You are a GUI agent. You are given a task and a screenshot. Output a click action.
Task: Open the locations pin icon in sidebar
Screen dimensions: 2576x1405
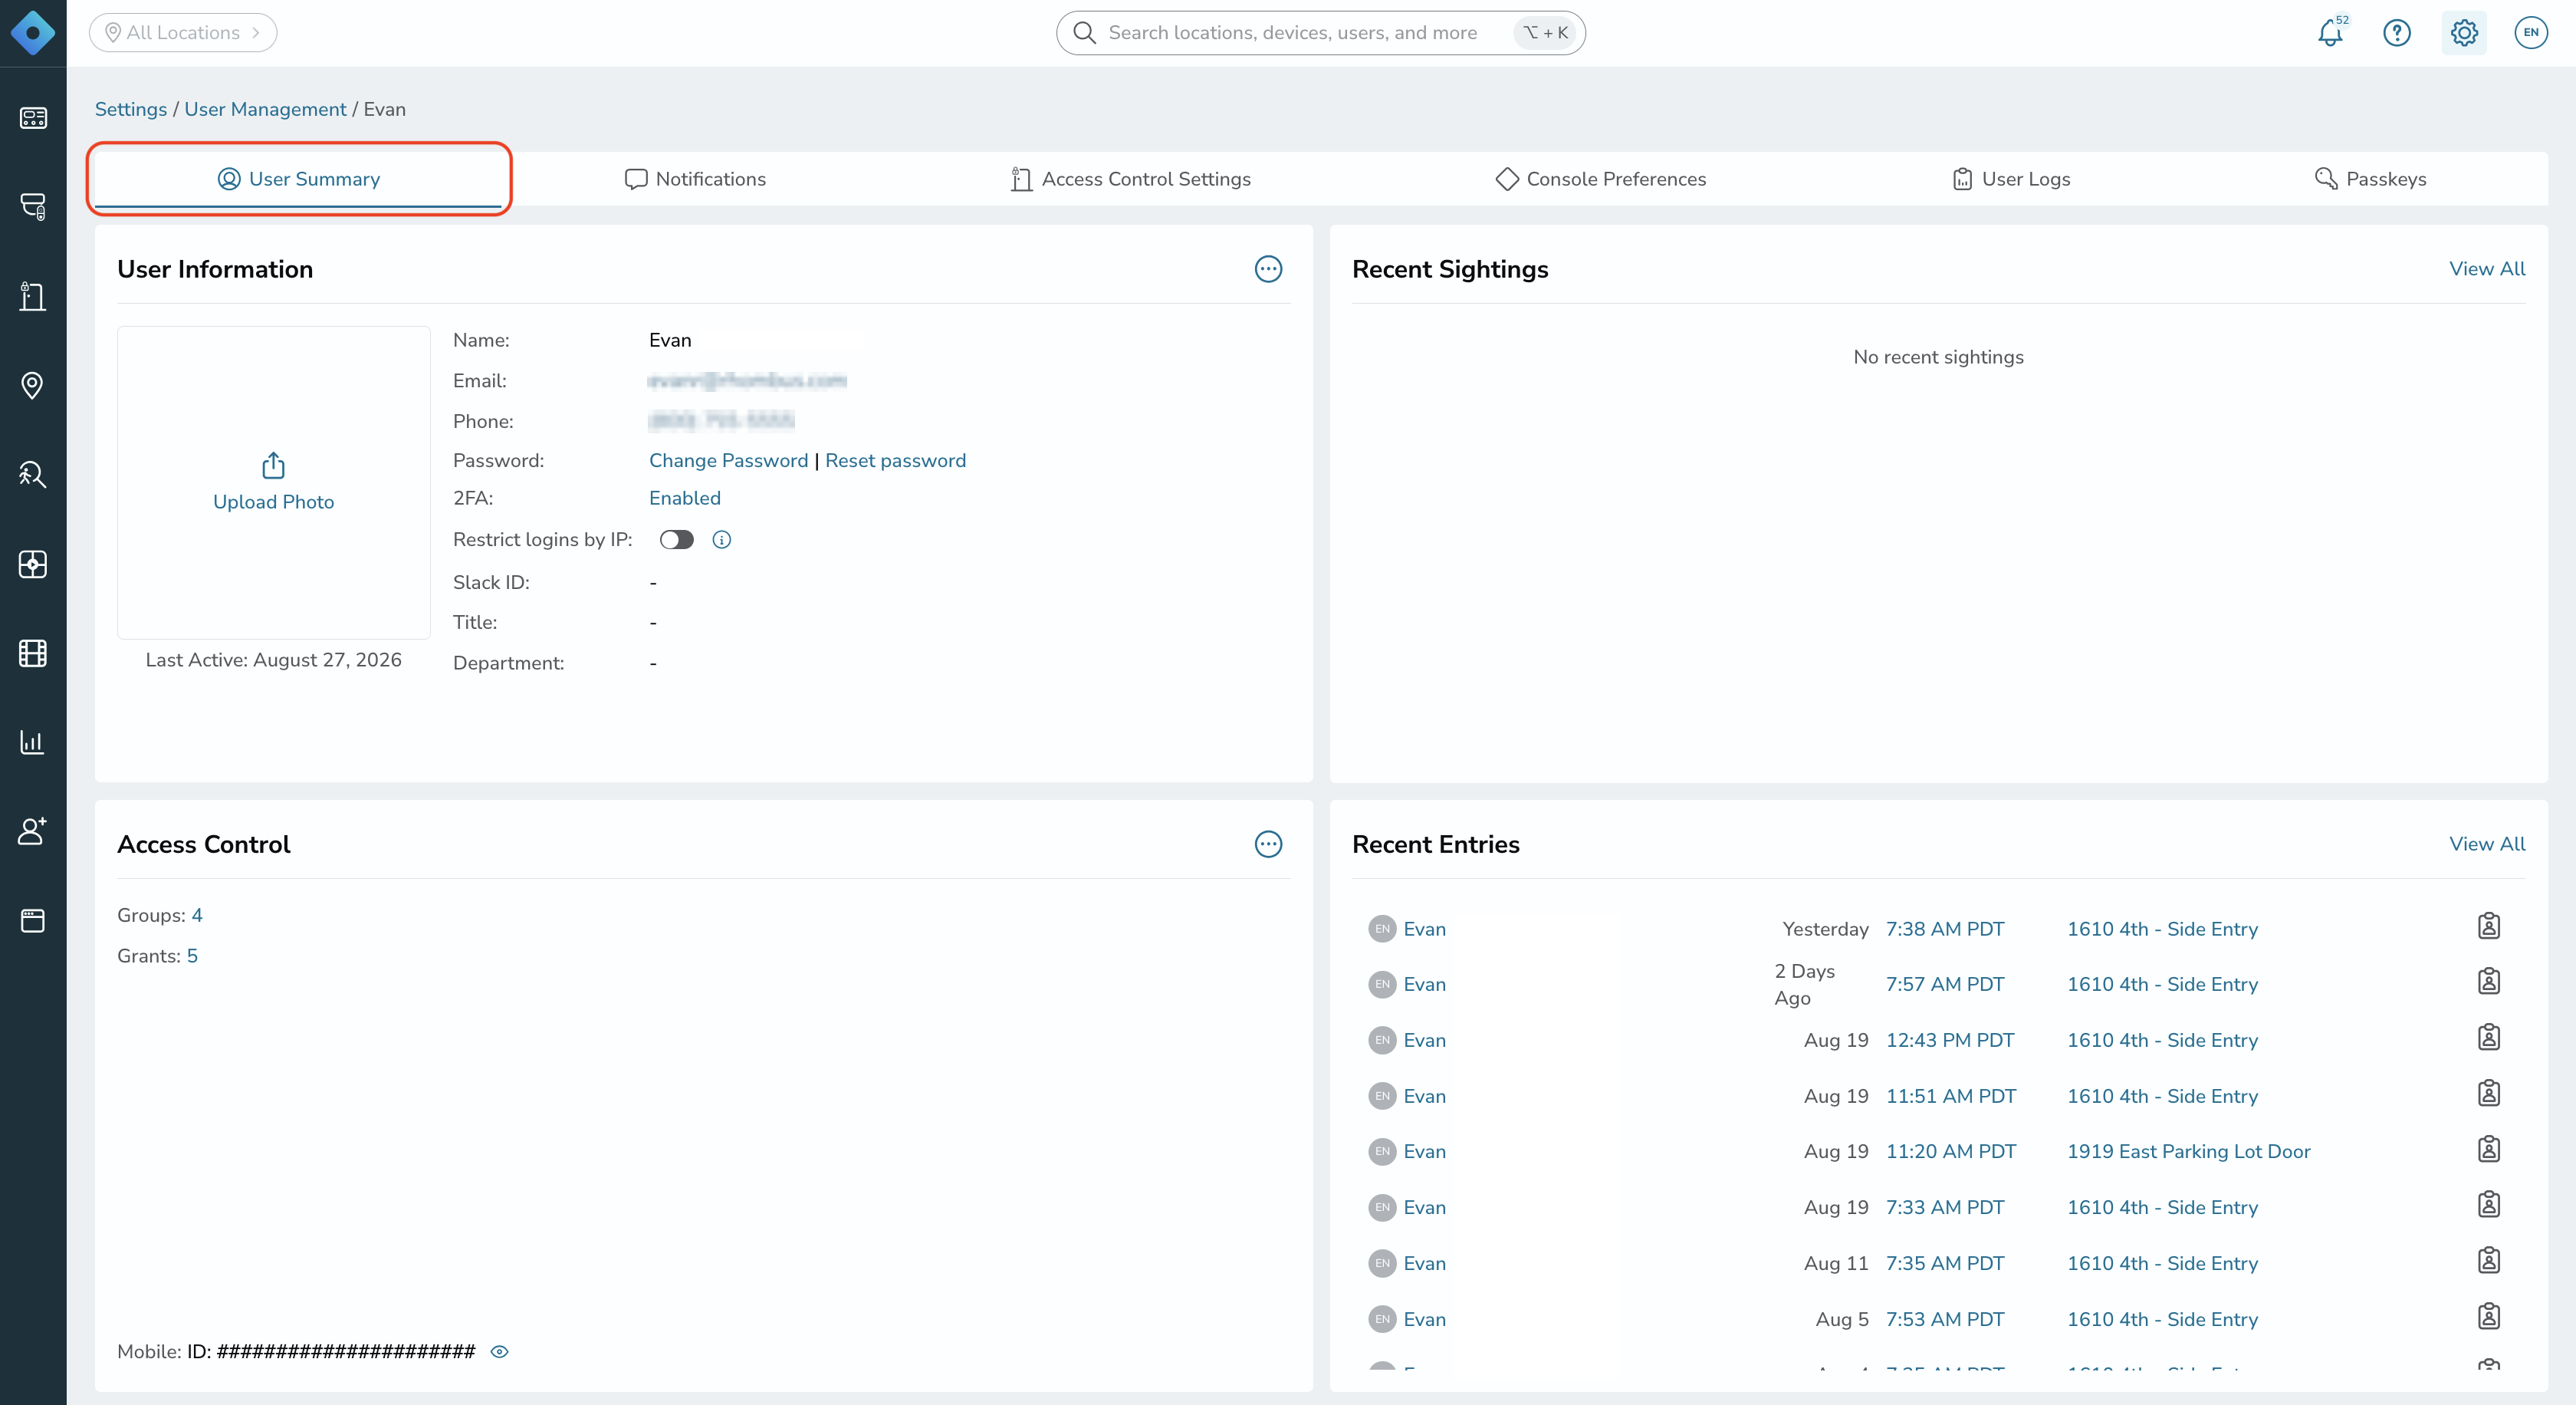(33, 385)
